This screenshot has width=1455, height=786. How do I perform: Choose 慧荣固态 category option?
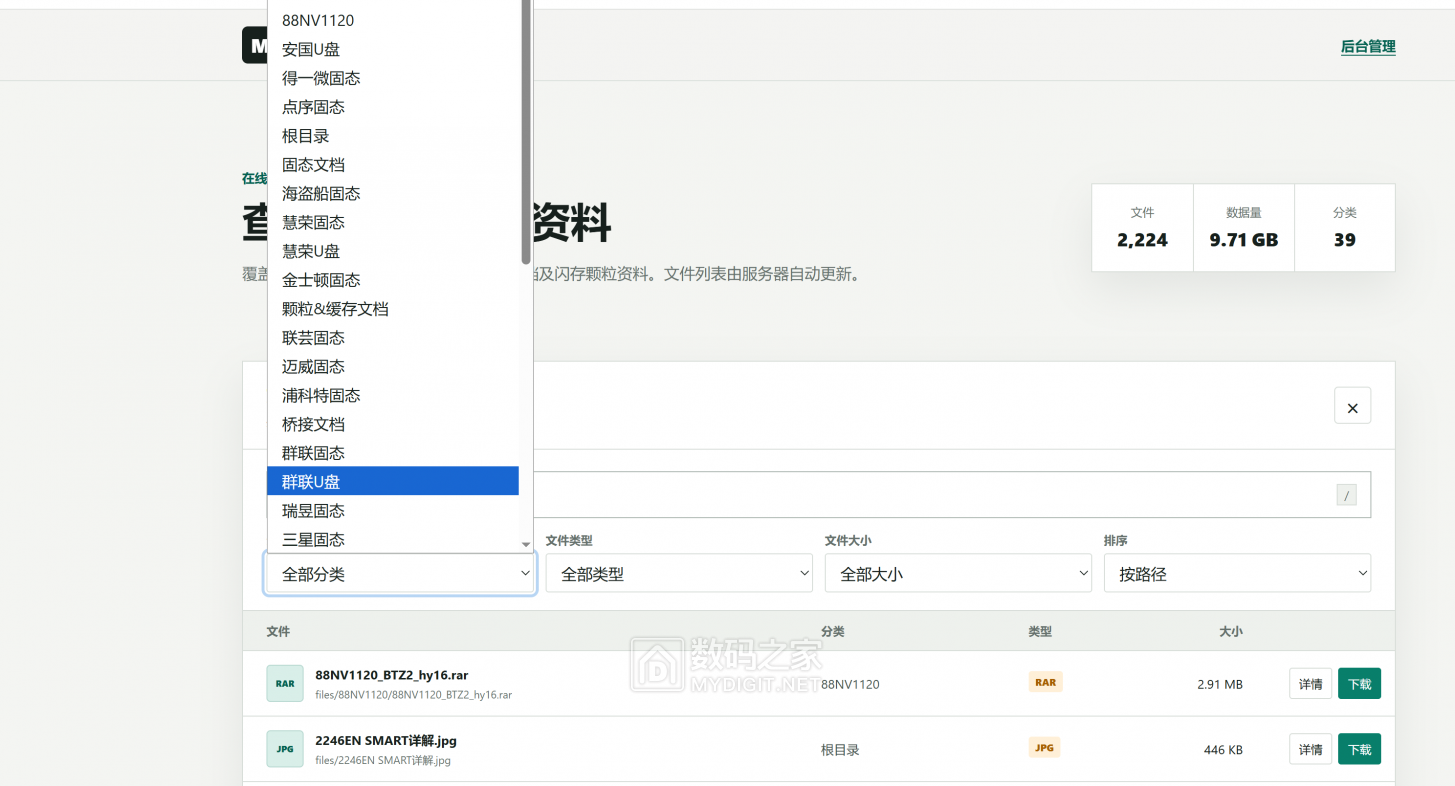(392, 222)
